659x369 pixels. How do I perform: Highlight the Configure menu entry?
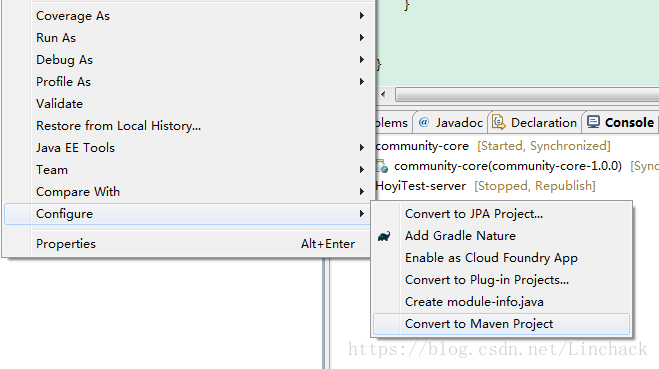187,214
